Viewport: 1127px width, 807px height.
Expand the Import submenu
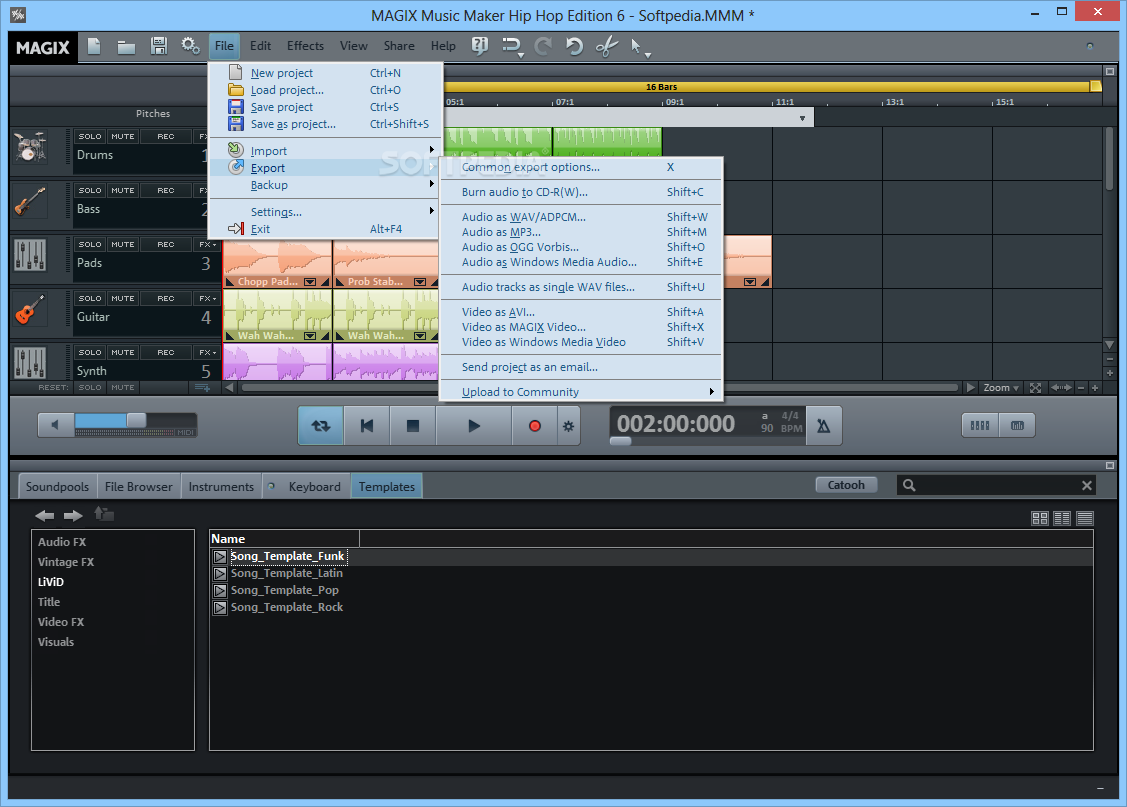pyautogui.click(x=323, y=150)
